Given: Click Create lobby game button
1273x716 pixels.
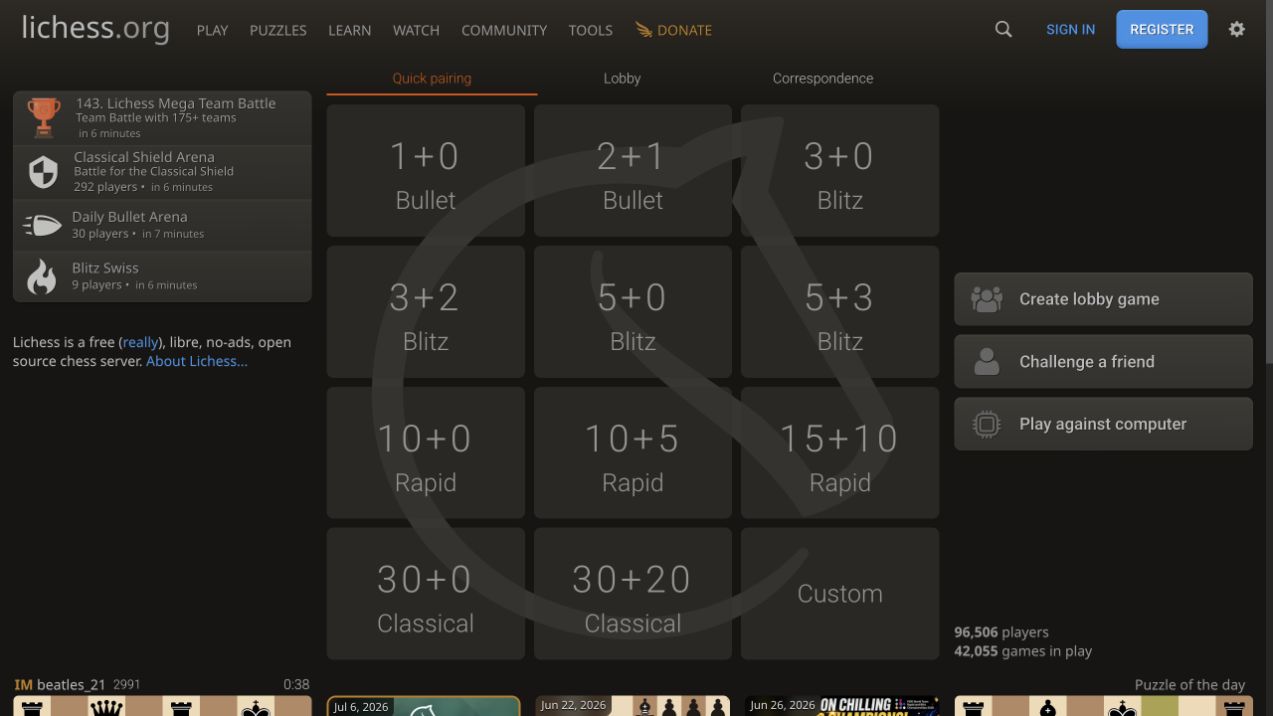Looking at the screenshot, I should tap(1103, 299).
